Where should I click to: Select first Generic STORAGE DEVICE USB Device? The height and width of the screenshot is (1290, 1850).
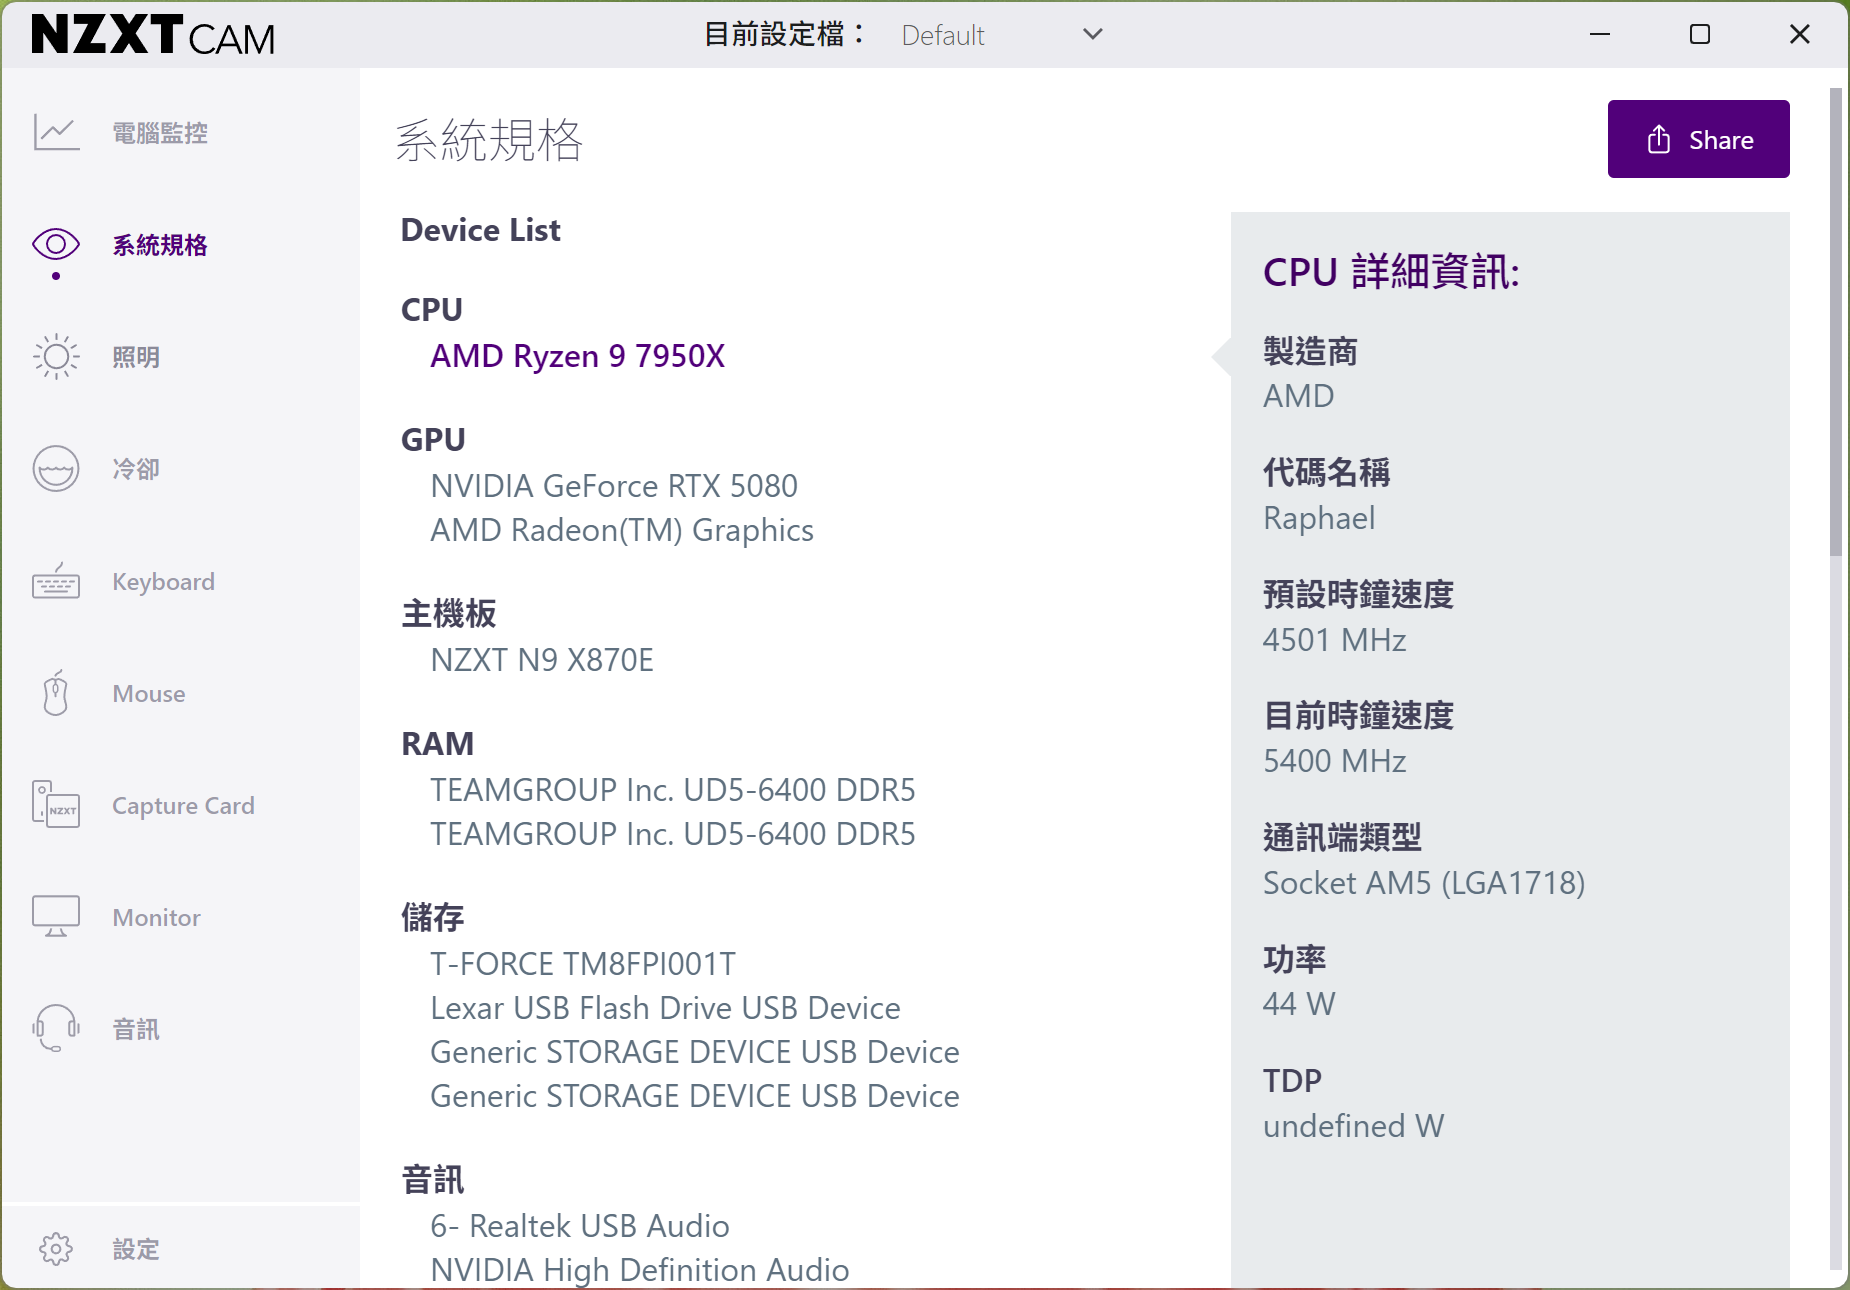[695, 1052]
